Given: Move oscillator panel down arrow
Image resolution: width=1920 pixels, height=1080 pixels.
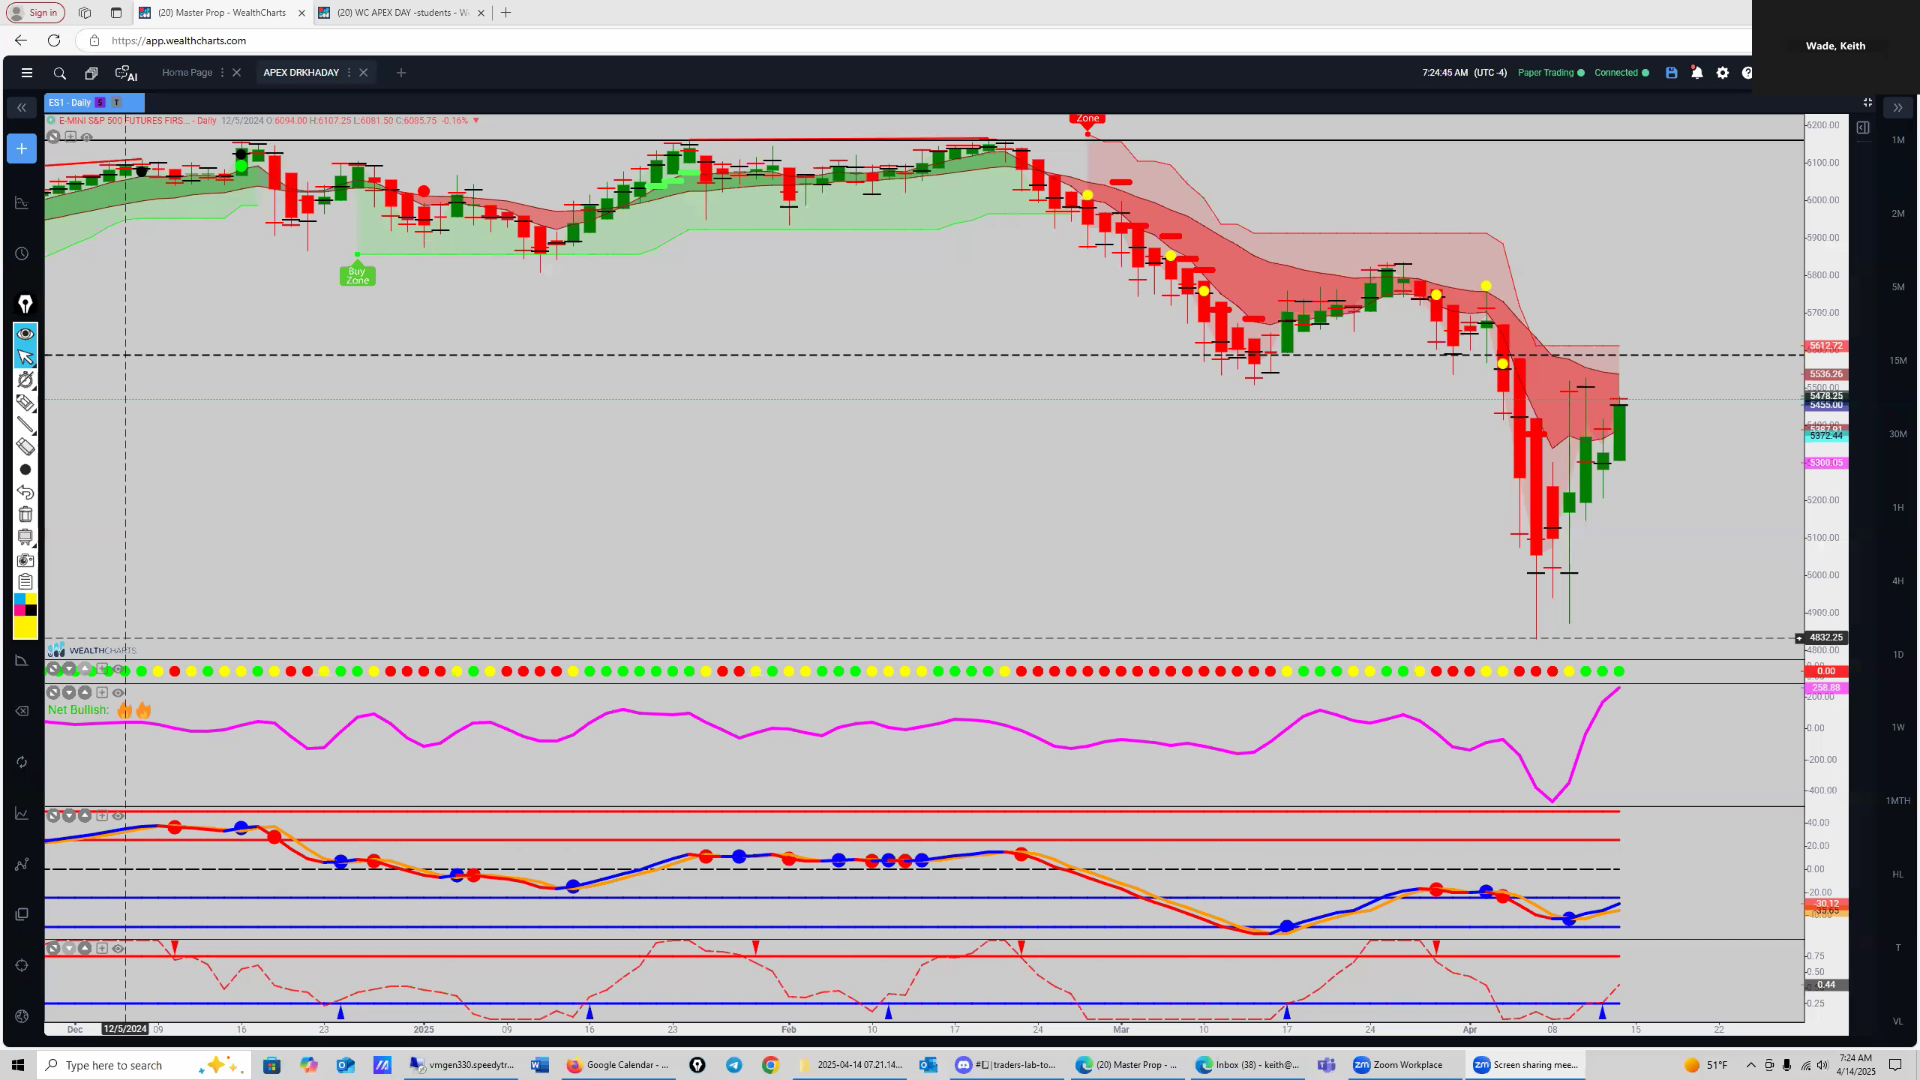Looking at the screenshot, I should (x=69, y=816).
